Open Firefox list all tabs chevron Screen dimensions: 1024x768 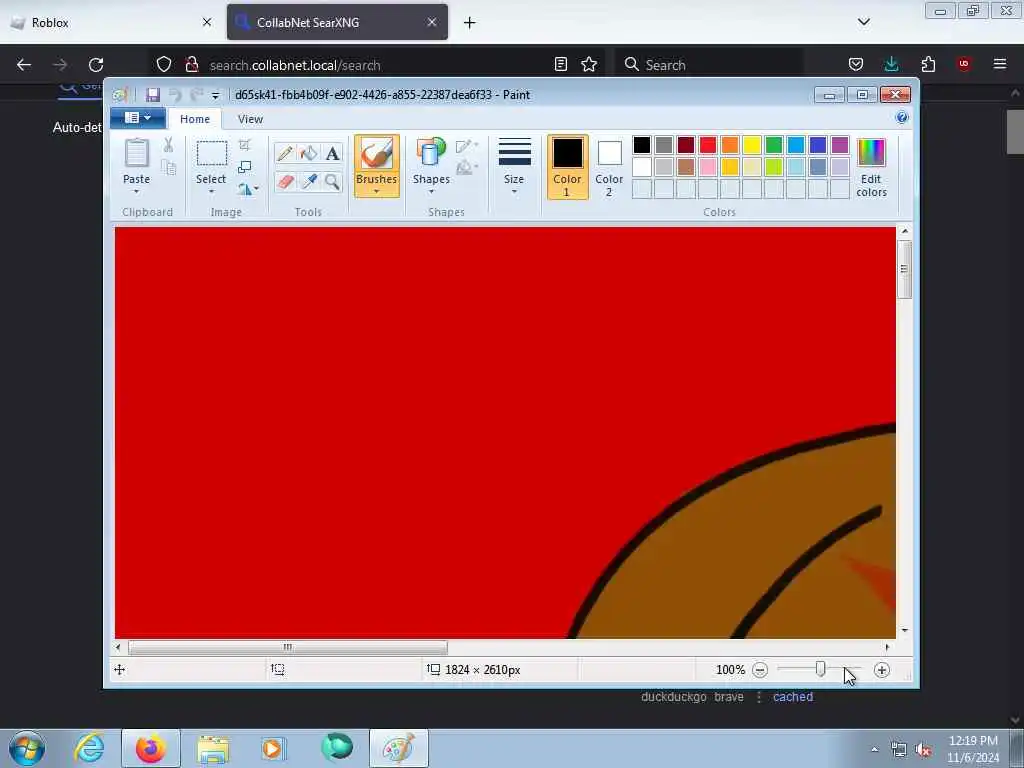(x=863, y=22)
